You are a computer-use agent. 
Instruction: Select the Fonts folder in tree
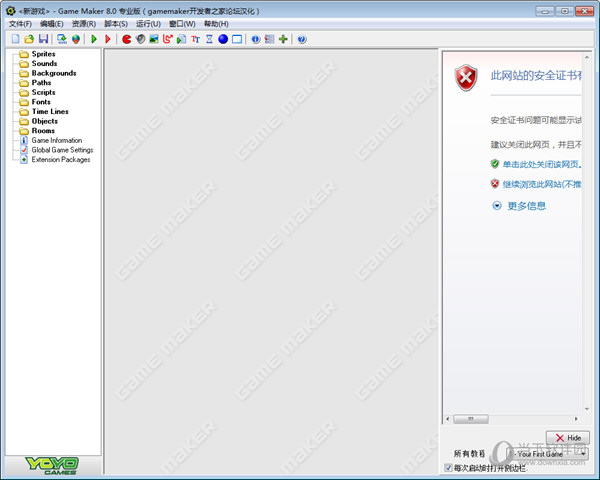[41, 102]
